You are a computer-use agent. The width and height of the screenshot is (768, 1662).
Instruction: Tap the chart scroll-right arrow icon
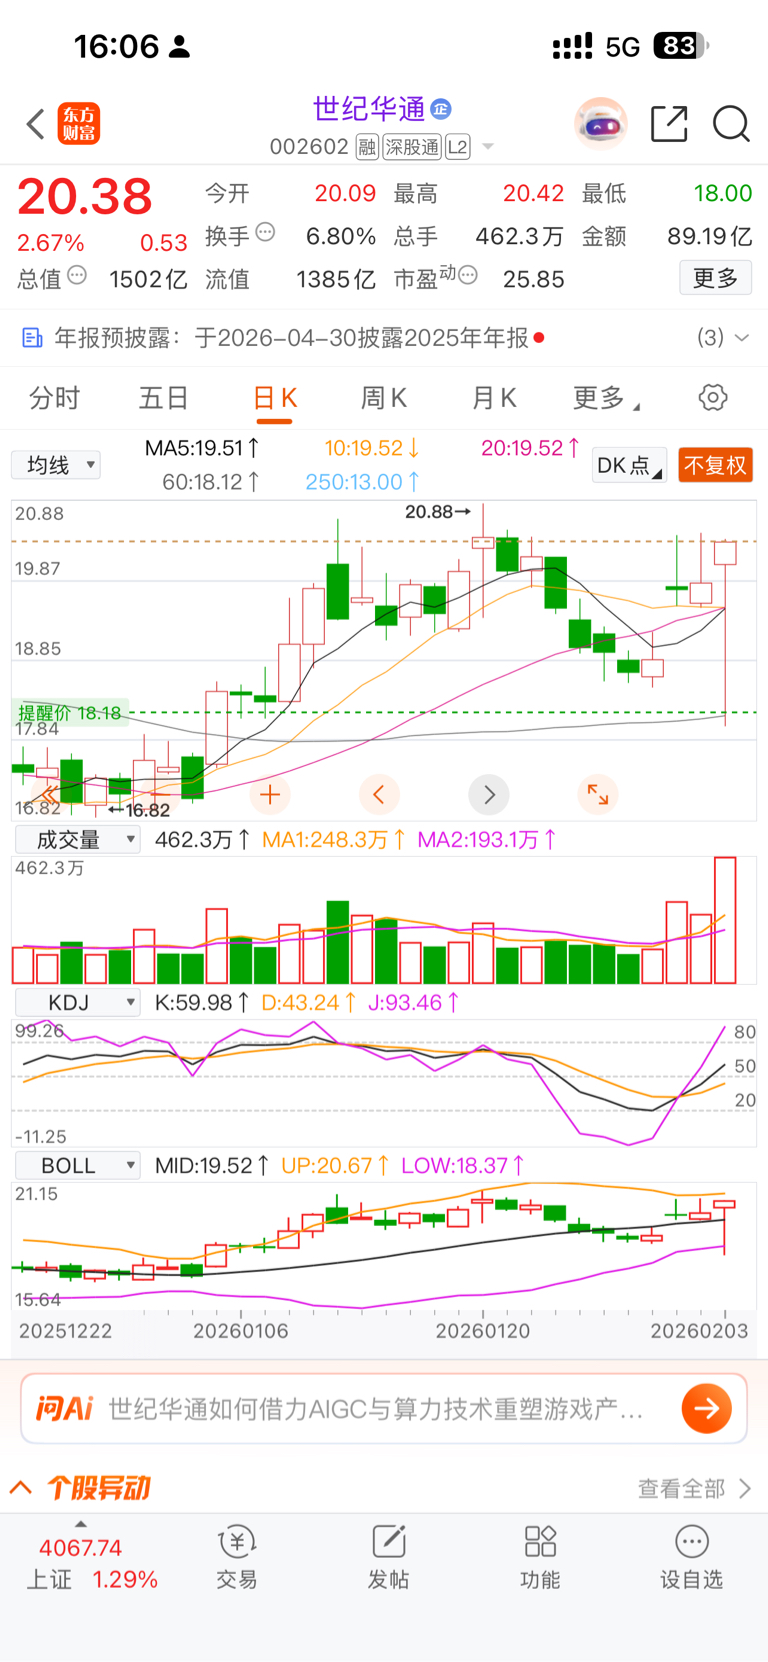coord(489,795)
